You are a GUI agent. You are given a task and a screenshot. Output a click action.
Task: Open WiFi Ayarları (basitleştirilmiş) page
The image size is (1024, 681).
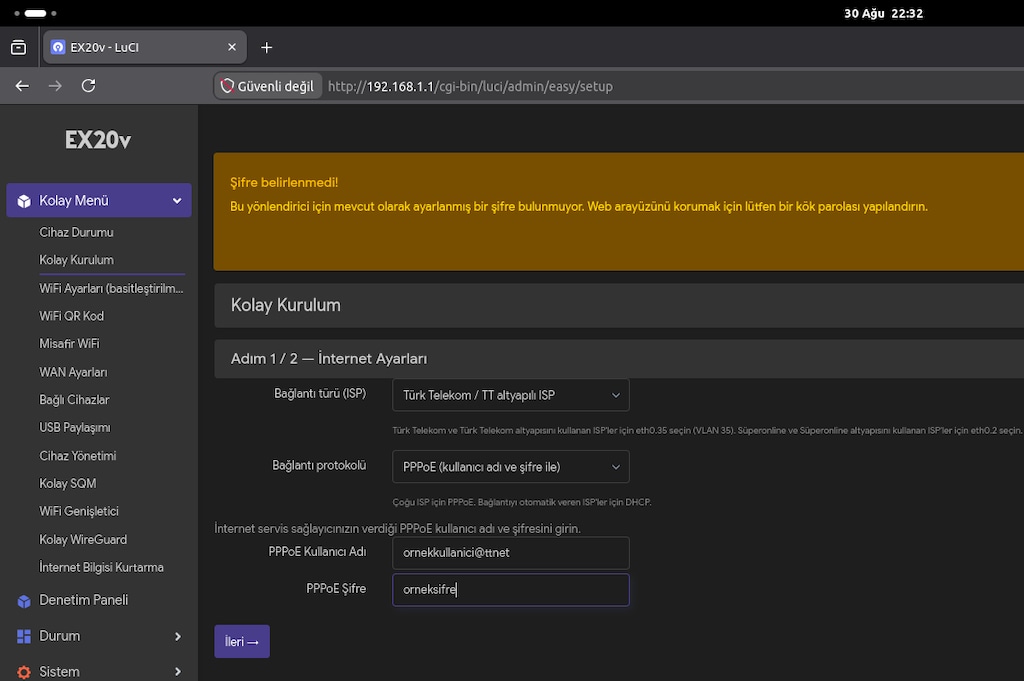click(x=112, y=288)
